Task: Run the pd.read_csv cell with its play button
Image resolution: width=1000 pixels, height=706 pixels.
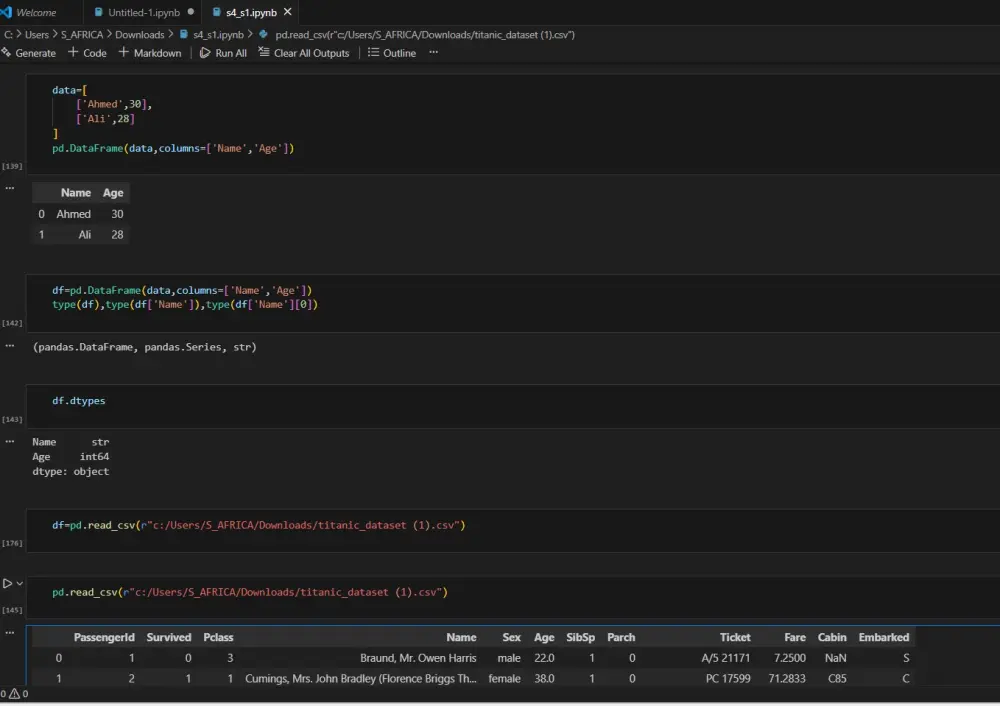Action: point(7,582)
